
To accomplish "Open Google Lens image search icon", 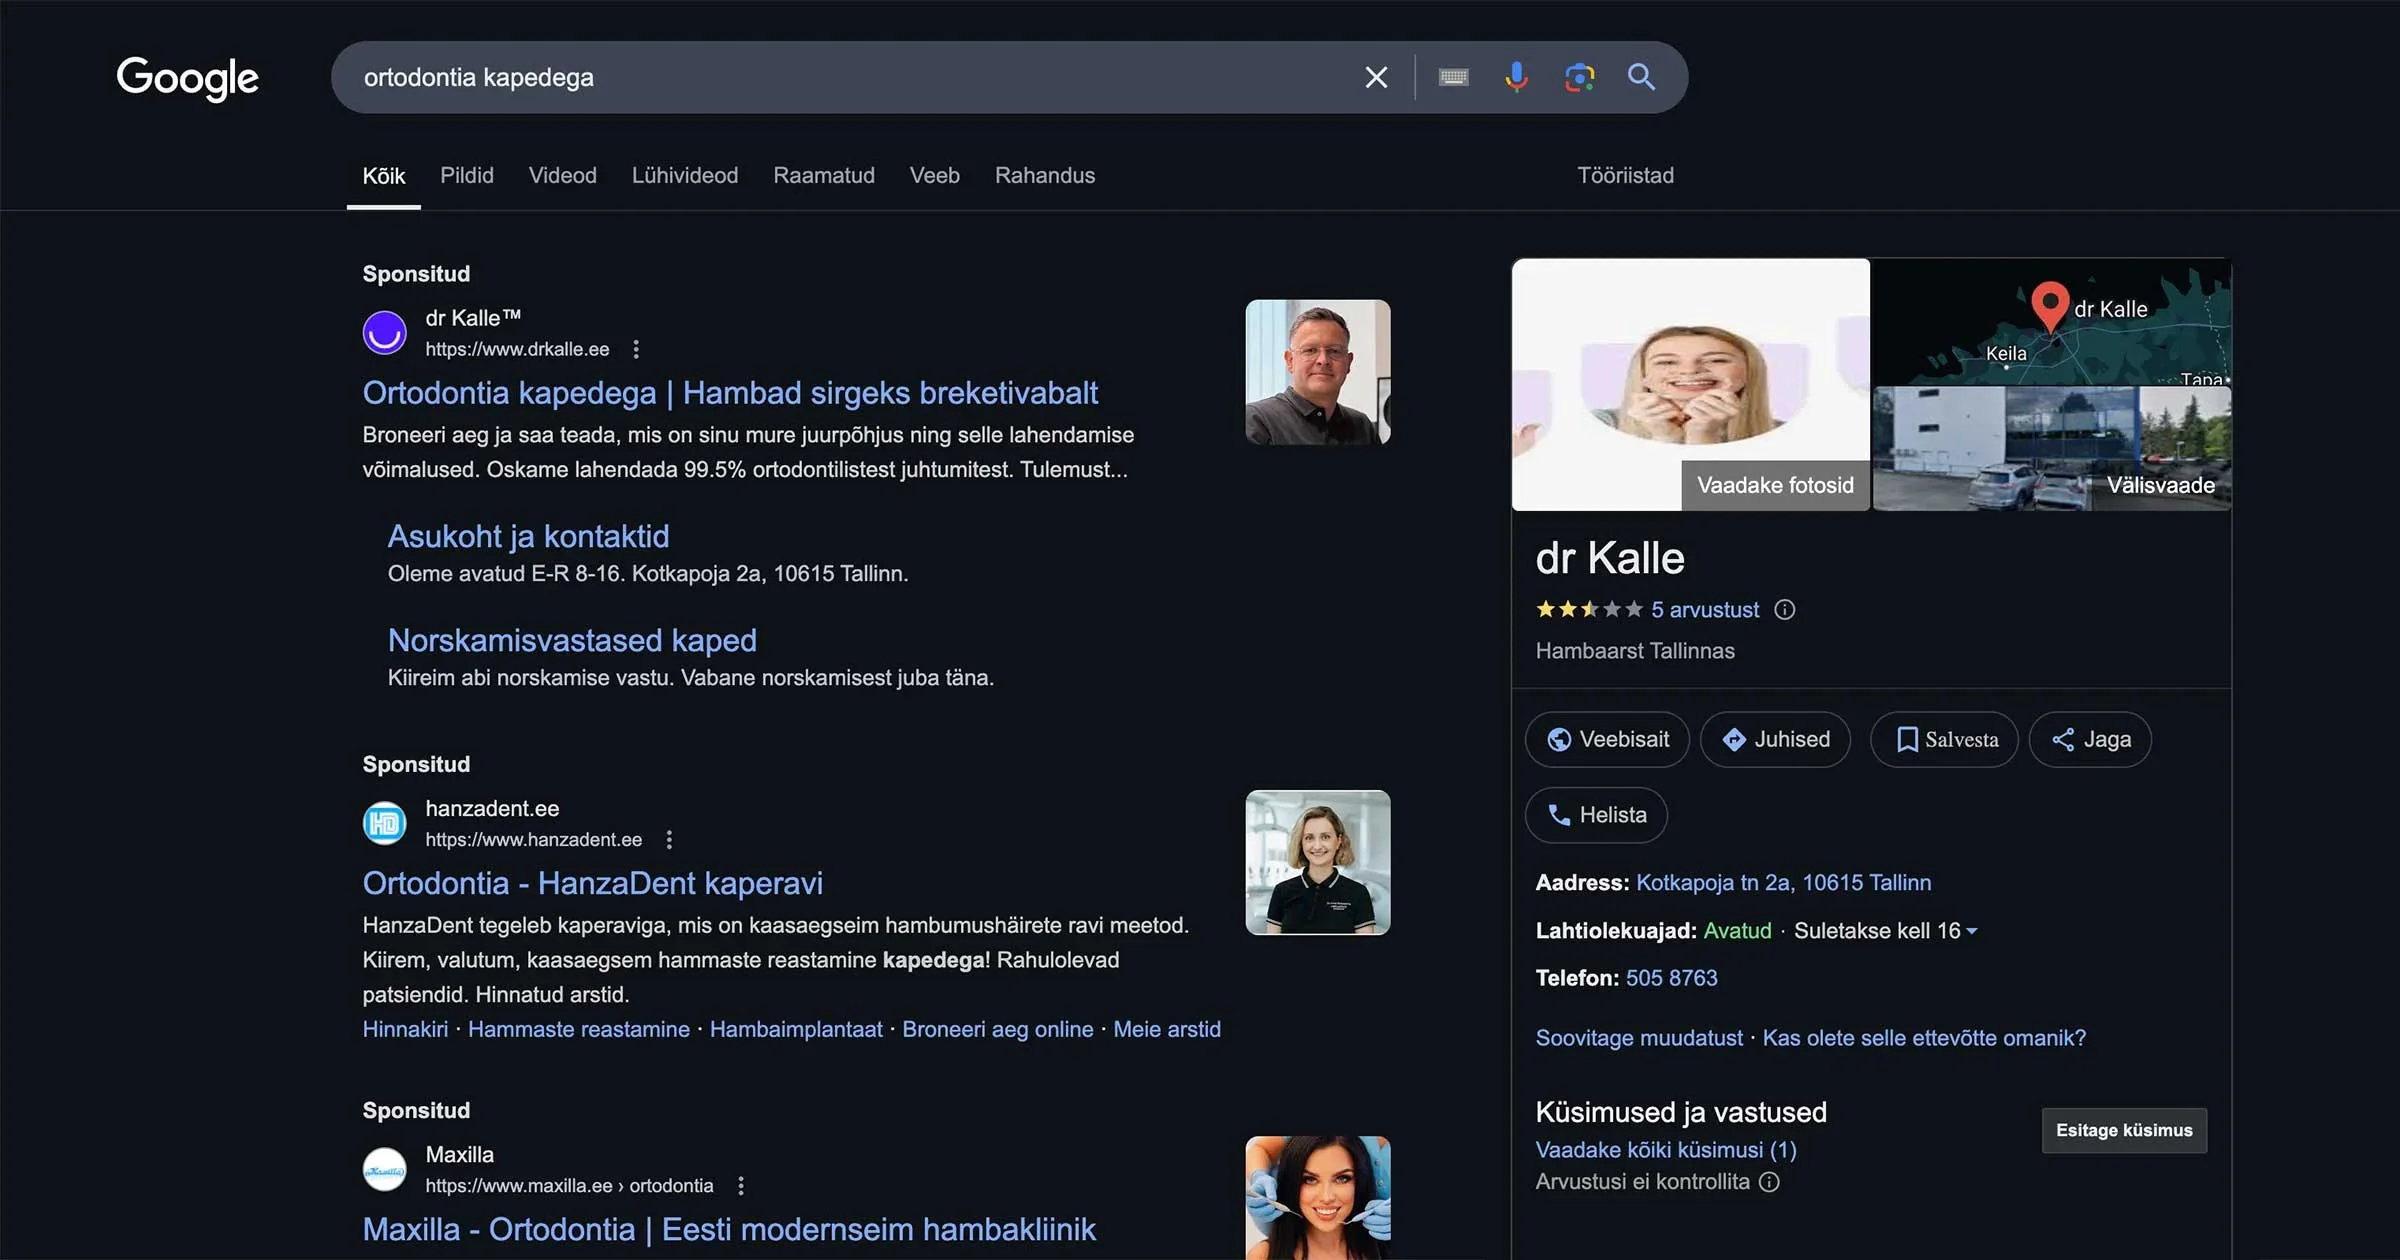I will (x=1579, y=77).
